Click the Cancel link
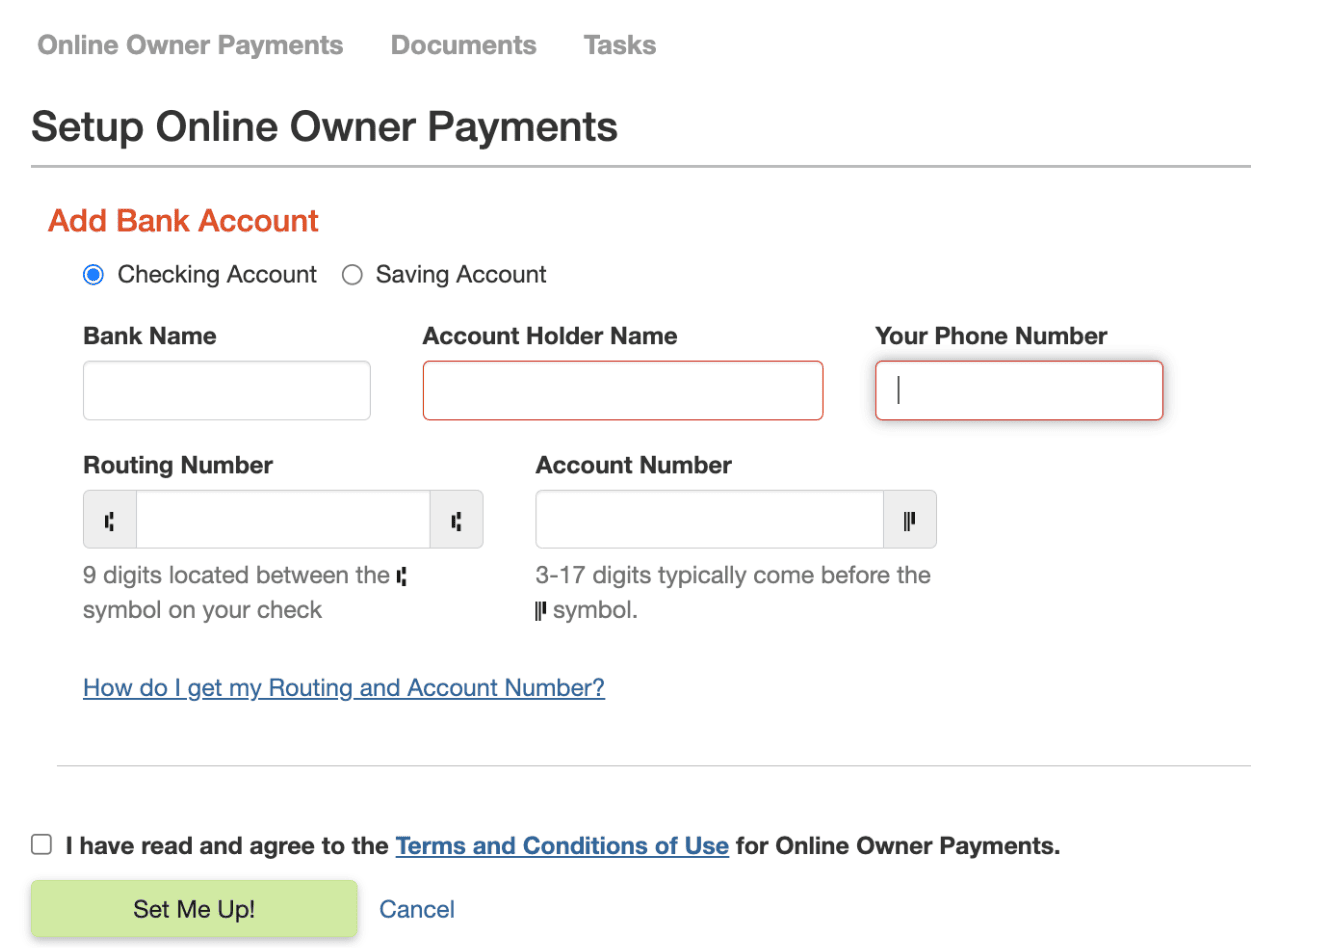Viewport: 1320px width, 948px height. click(417, 909)
